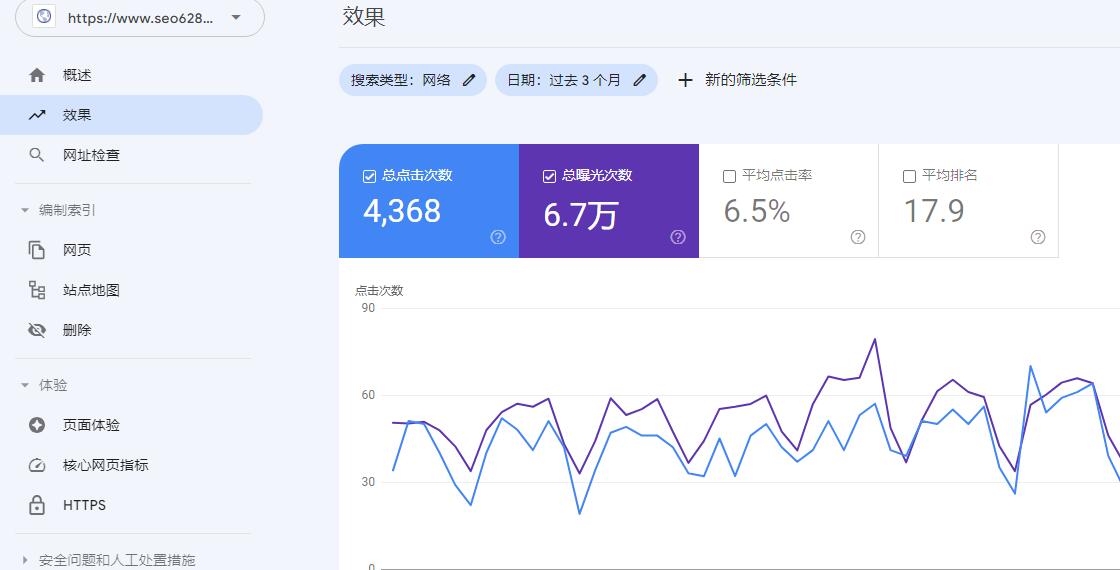Click the pencil icon on 日期 chip
Image resolution: width=1120 pixels, height=570 pixels.
640,80
